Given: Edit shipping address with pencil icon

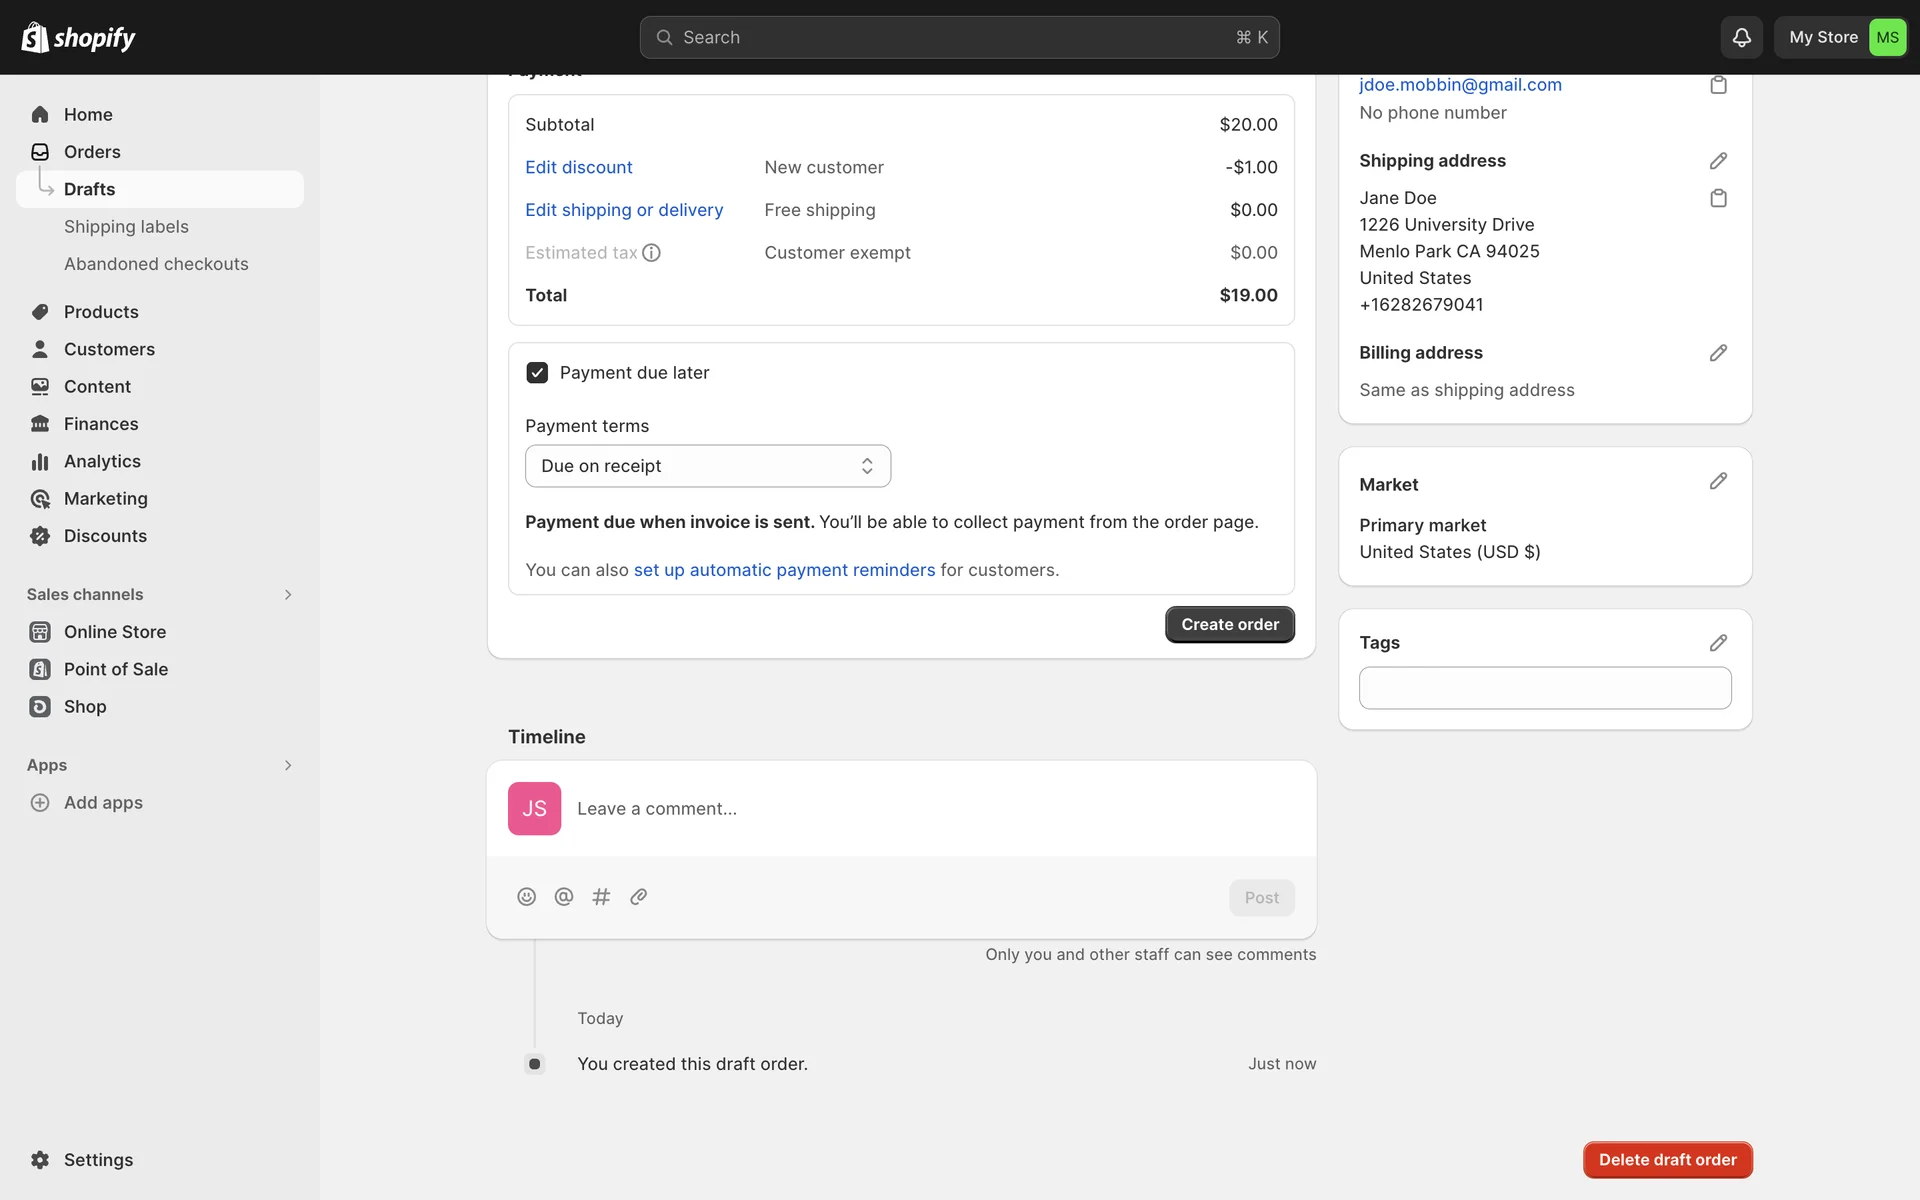Looking at the screenshot, I should pos(1718,161).
